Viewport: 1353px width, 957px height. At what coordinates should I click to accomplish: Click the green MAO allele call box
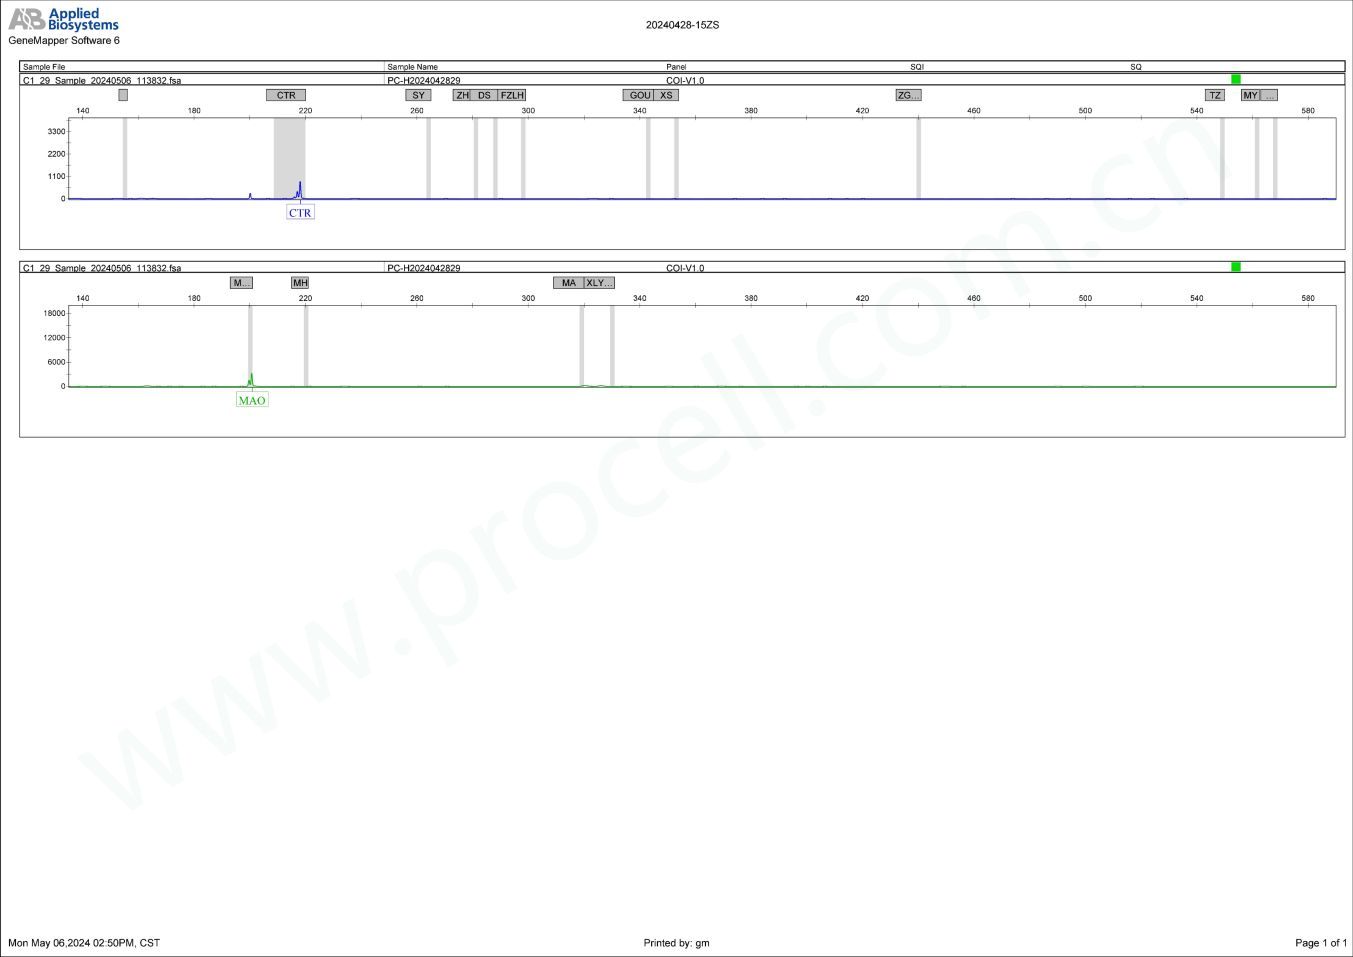[x=252, y=400]
